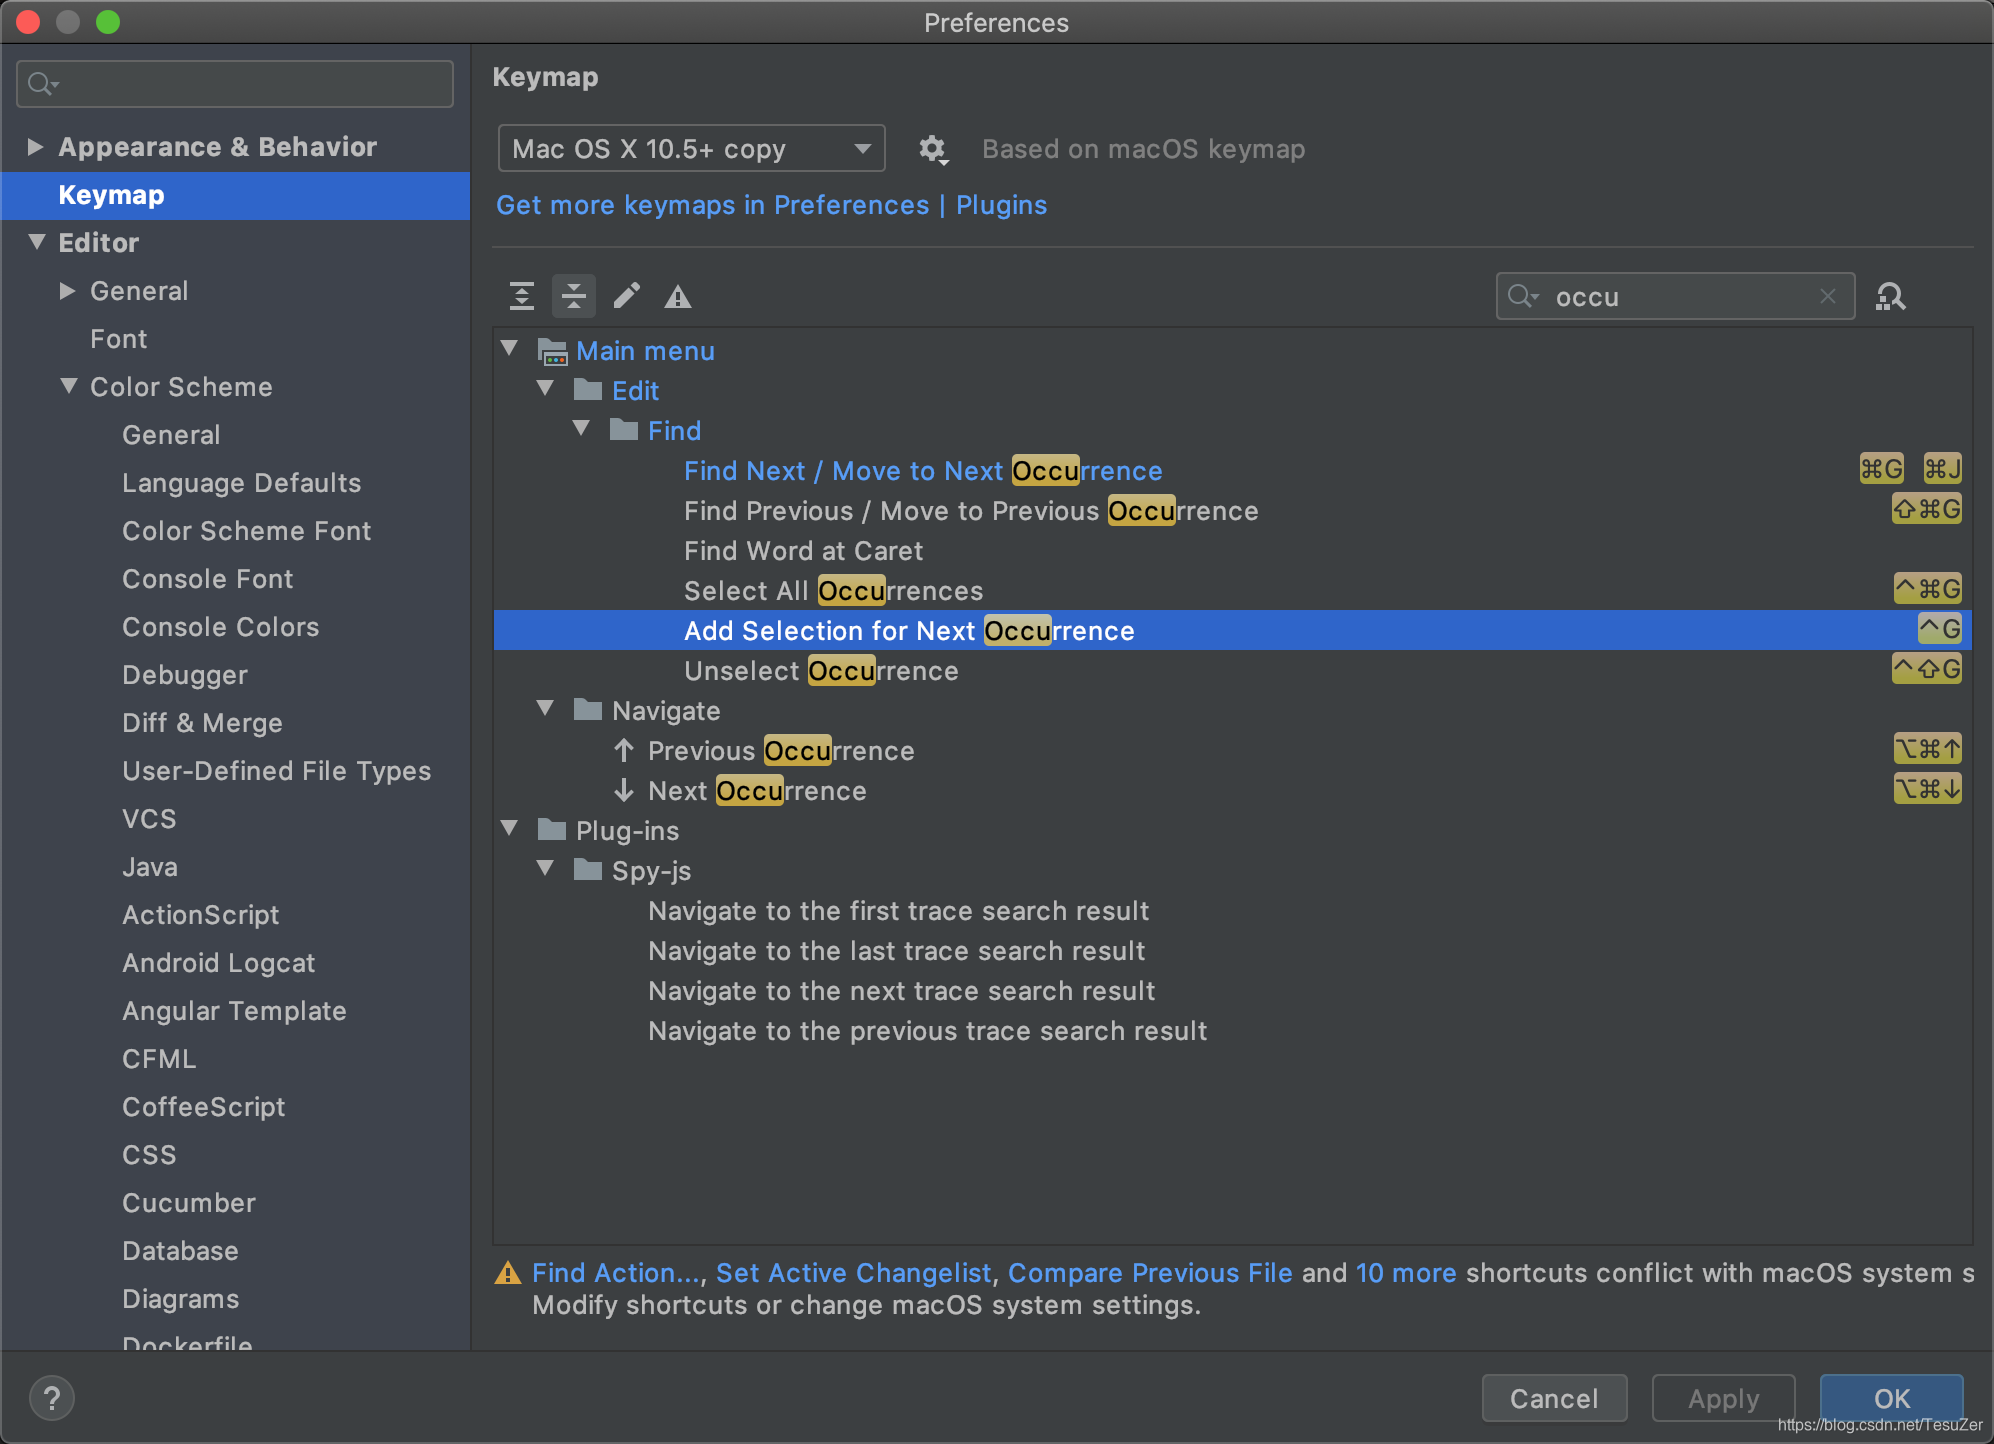This screenshot has width=1994, height=1444.
Task: Expand Appearance & Behavior section
Action: 36,147
